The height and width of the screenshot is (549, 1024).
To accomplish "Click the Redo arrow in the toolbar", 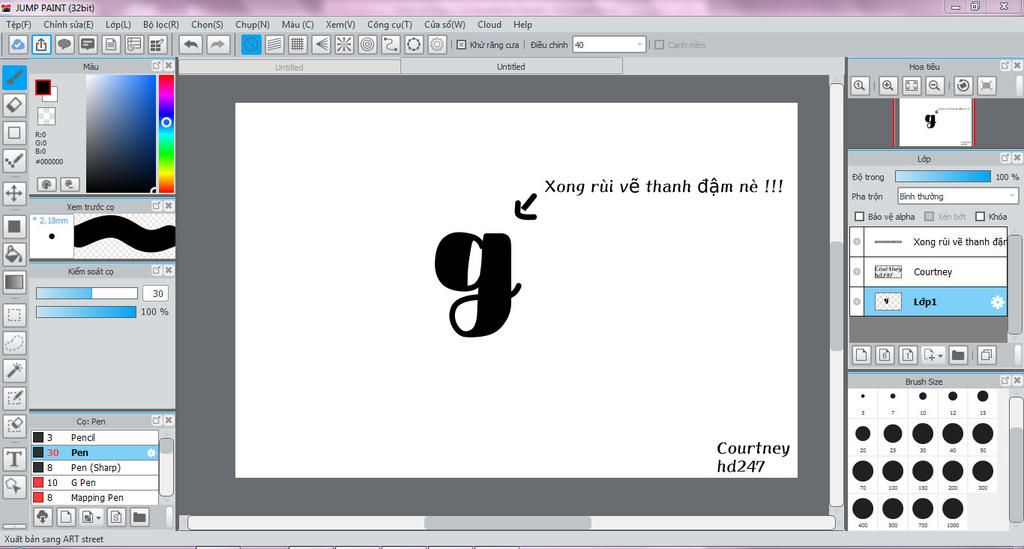I will pos(217,44).
